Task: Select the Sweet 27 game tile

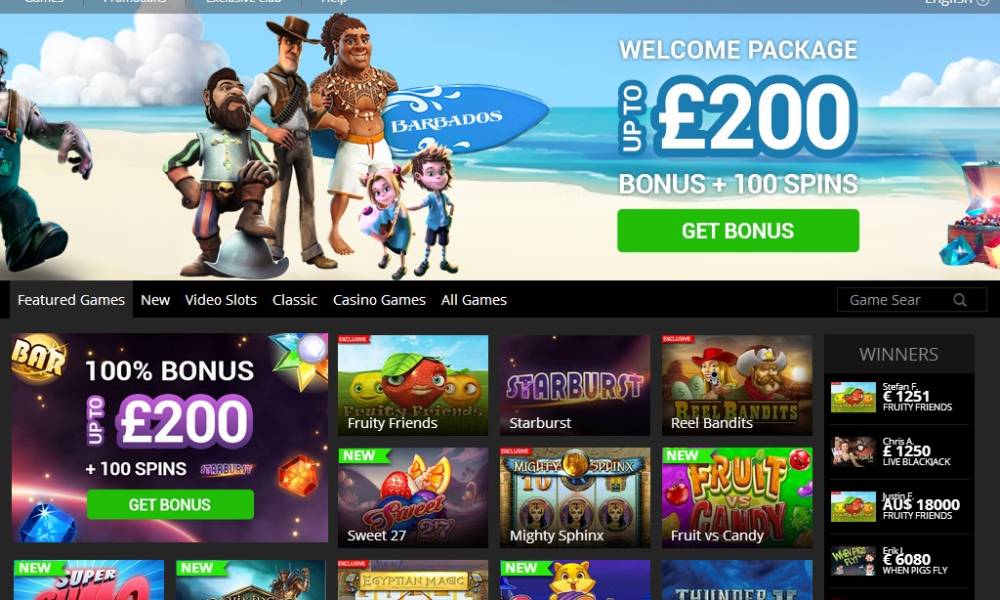Action: point(413,497)
